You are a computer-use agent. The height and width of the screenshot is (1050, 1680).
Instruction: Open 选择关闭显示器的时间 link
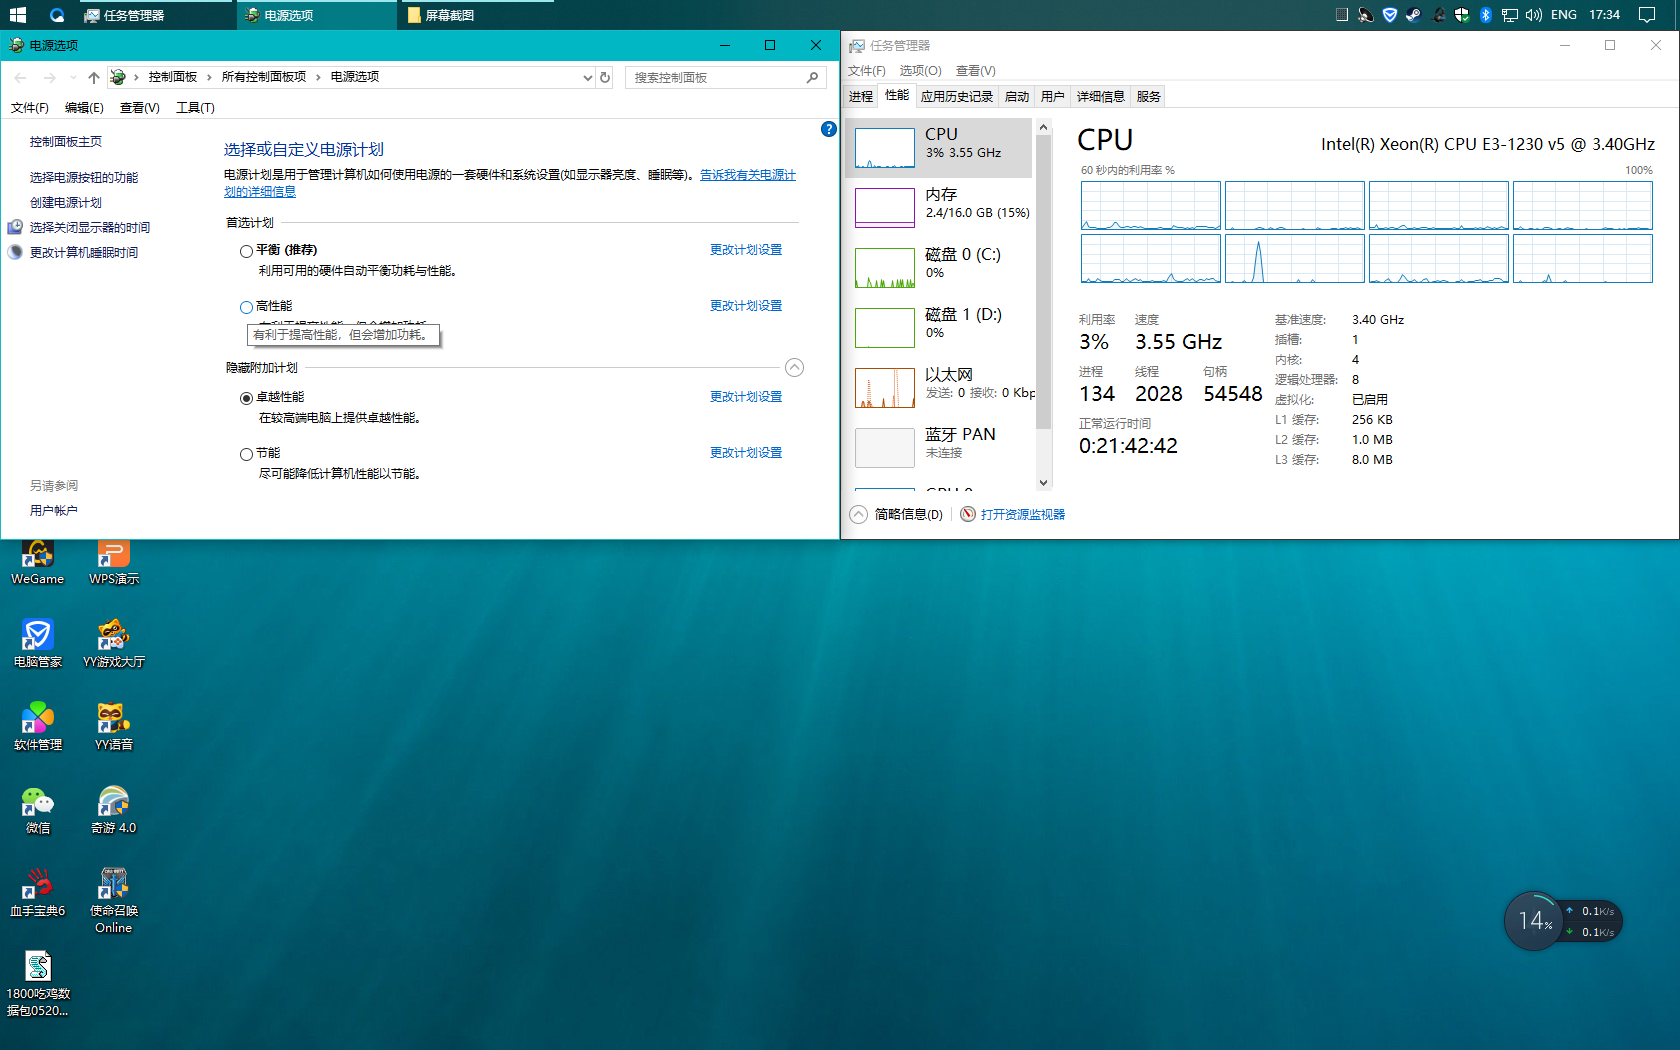[90, 228]
